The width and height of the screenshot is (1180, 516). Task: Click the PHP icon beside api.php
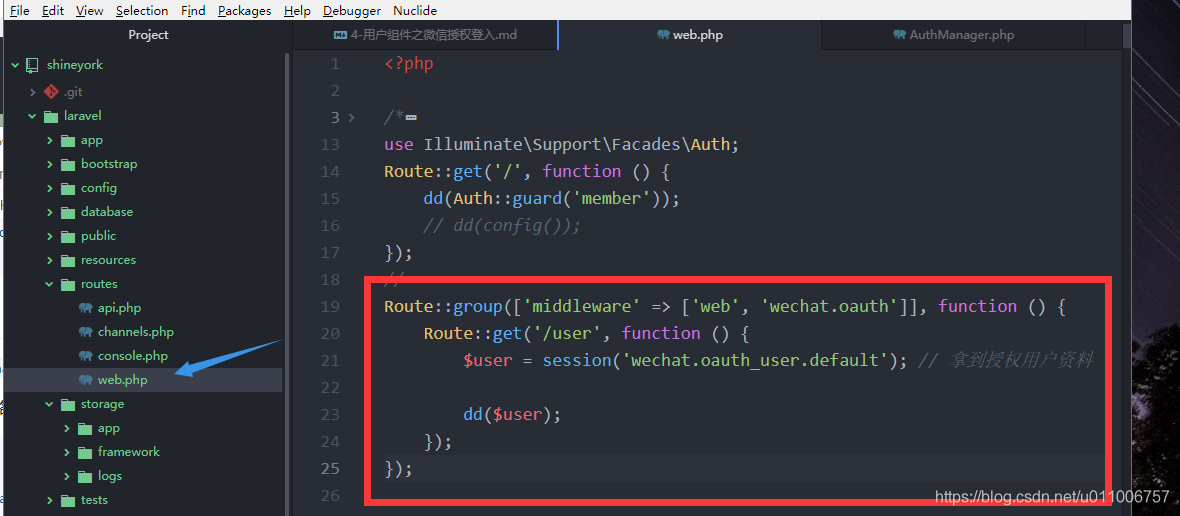[85, 308]
